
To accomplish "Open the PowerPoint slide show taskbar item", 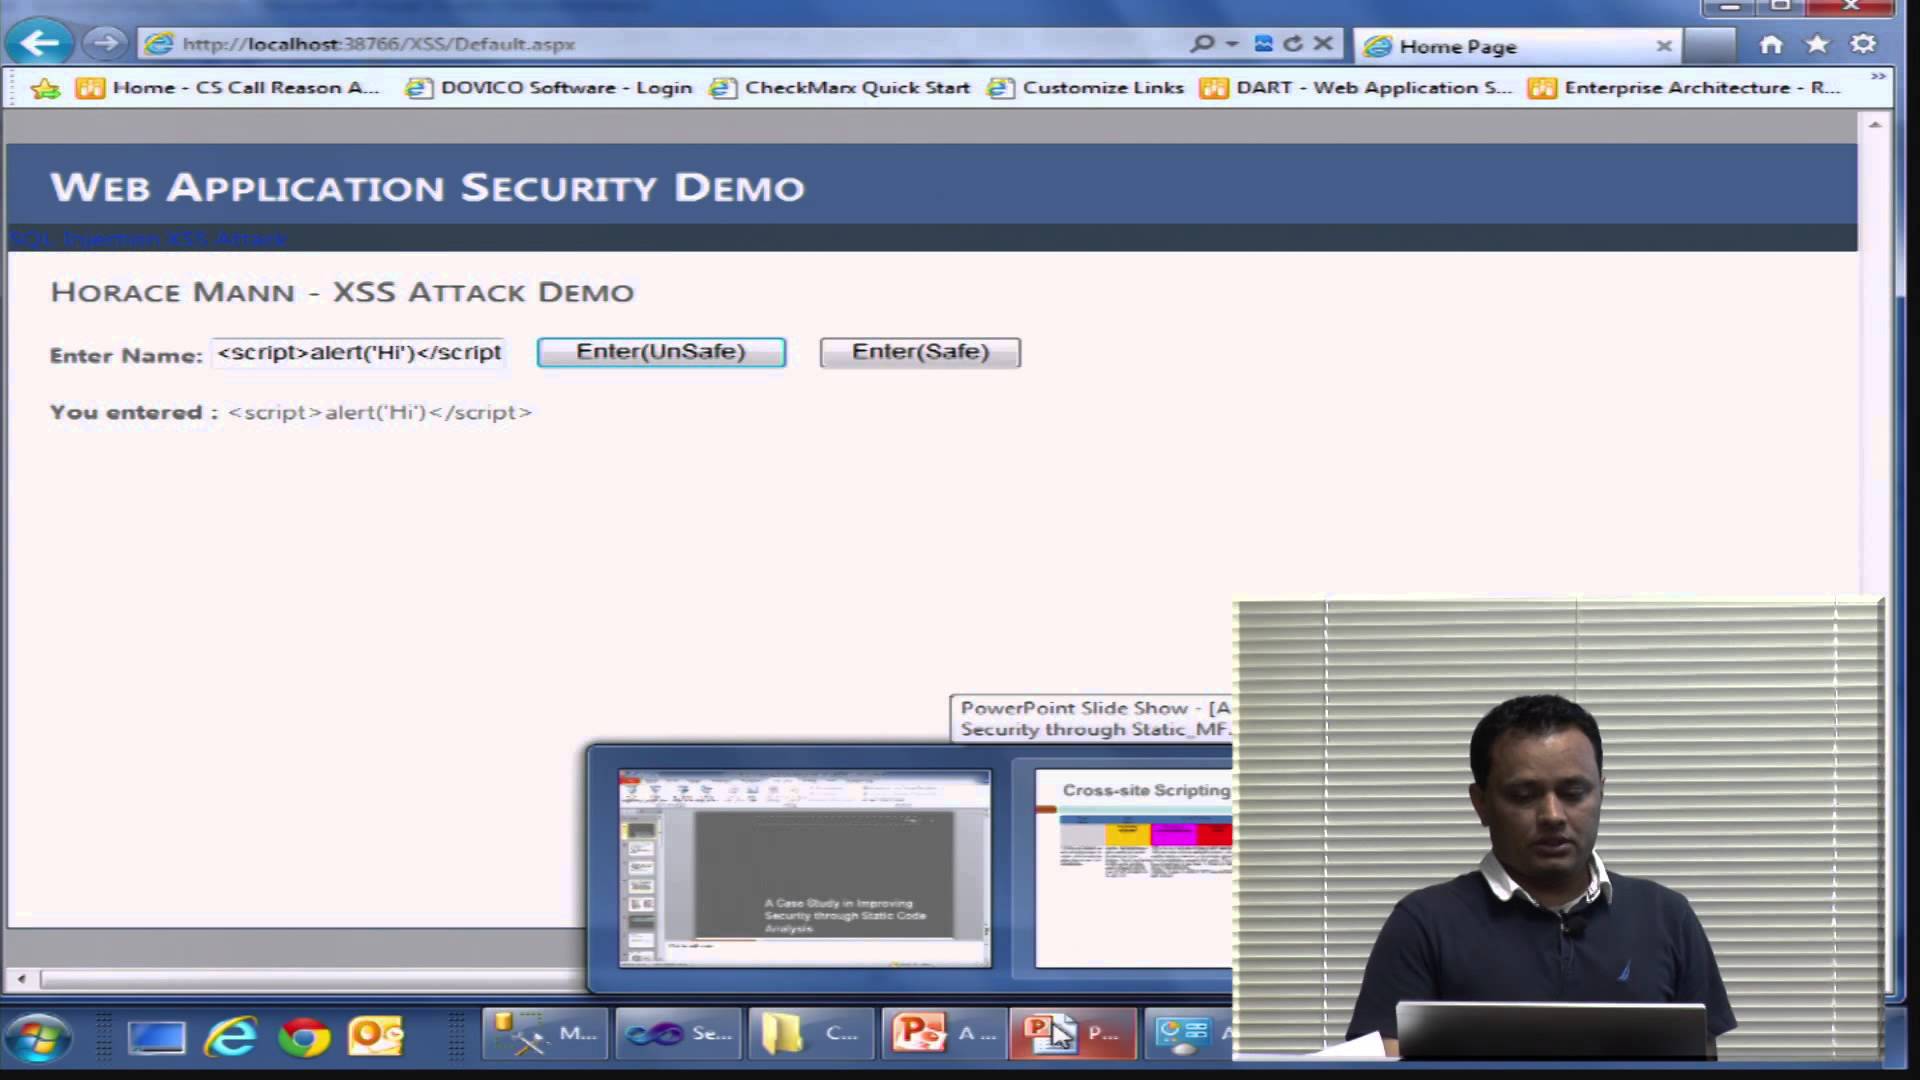I will 1073,1034.
